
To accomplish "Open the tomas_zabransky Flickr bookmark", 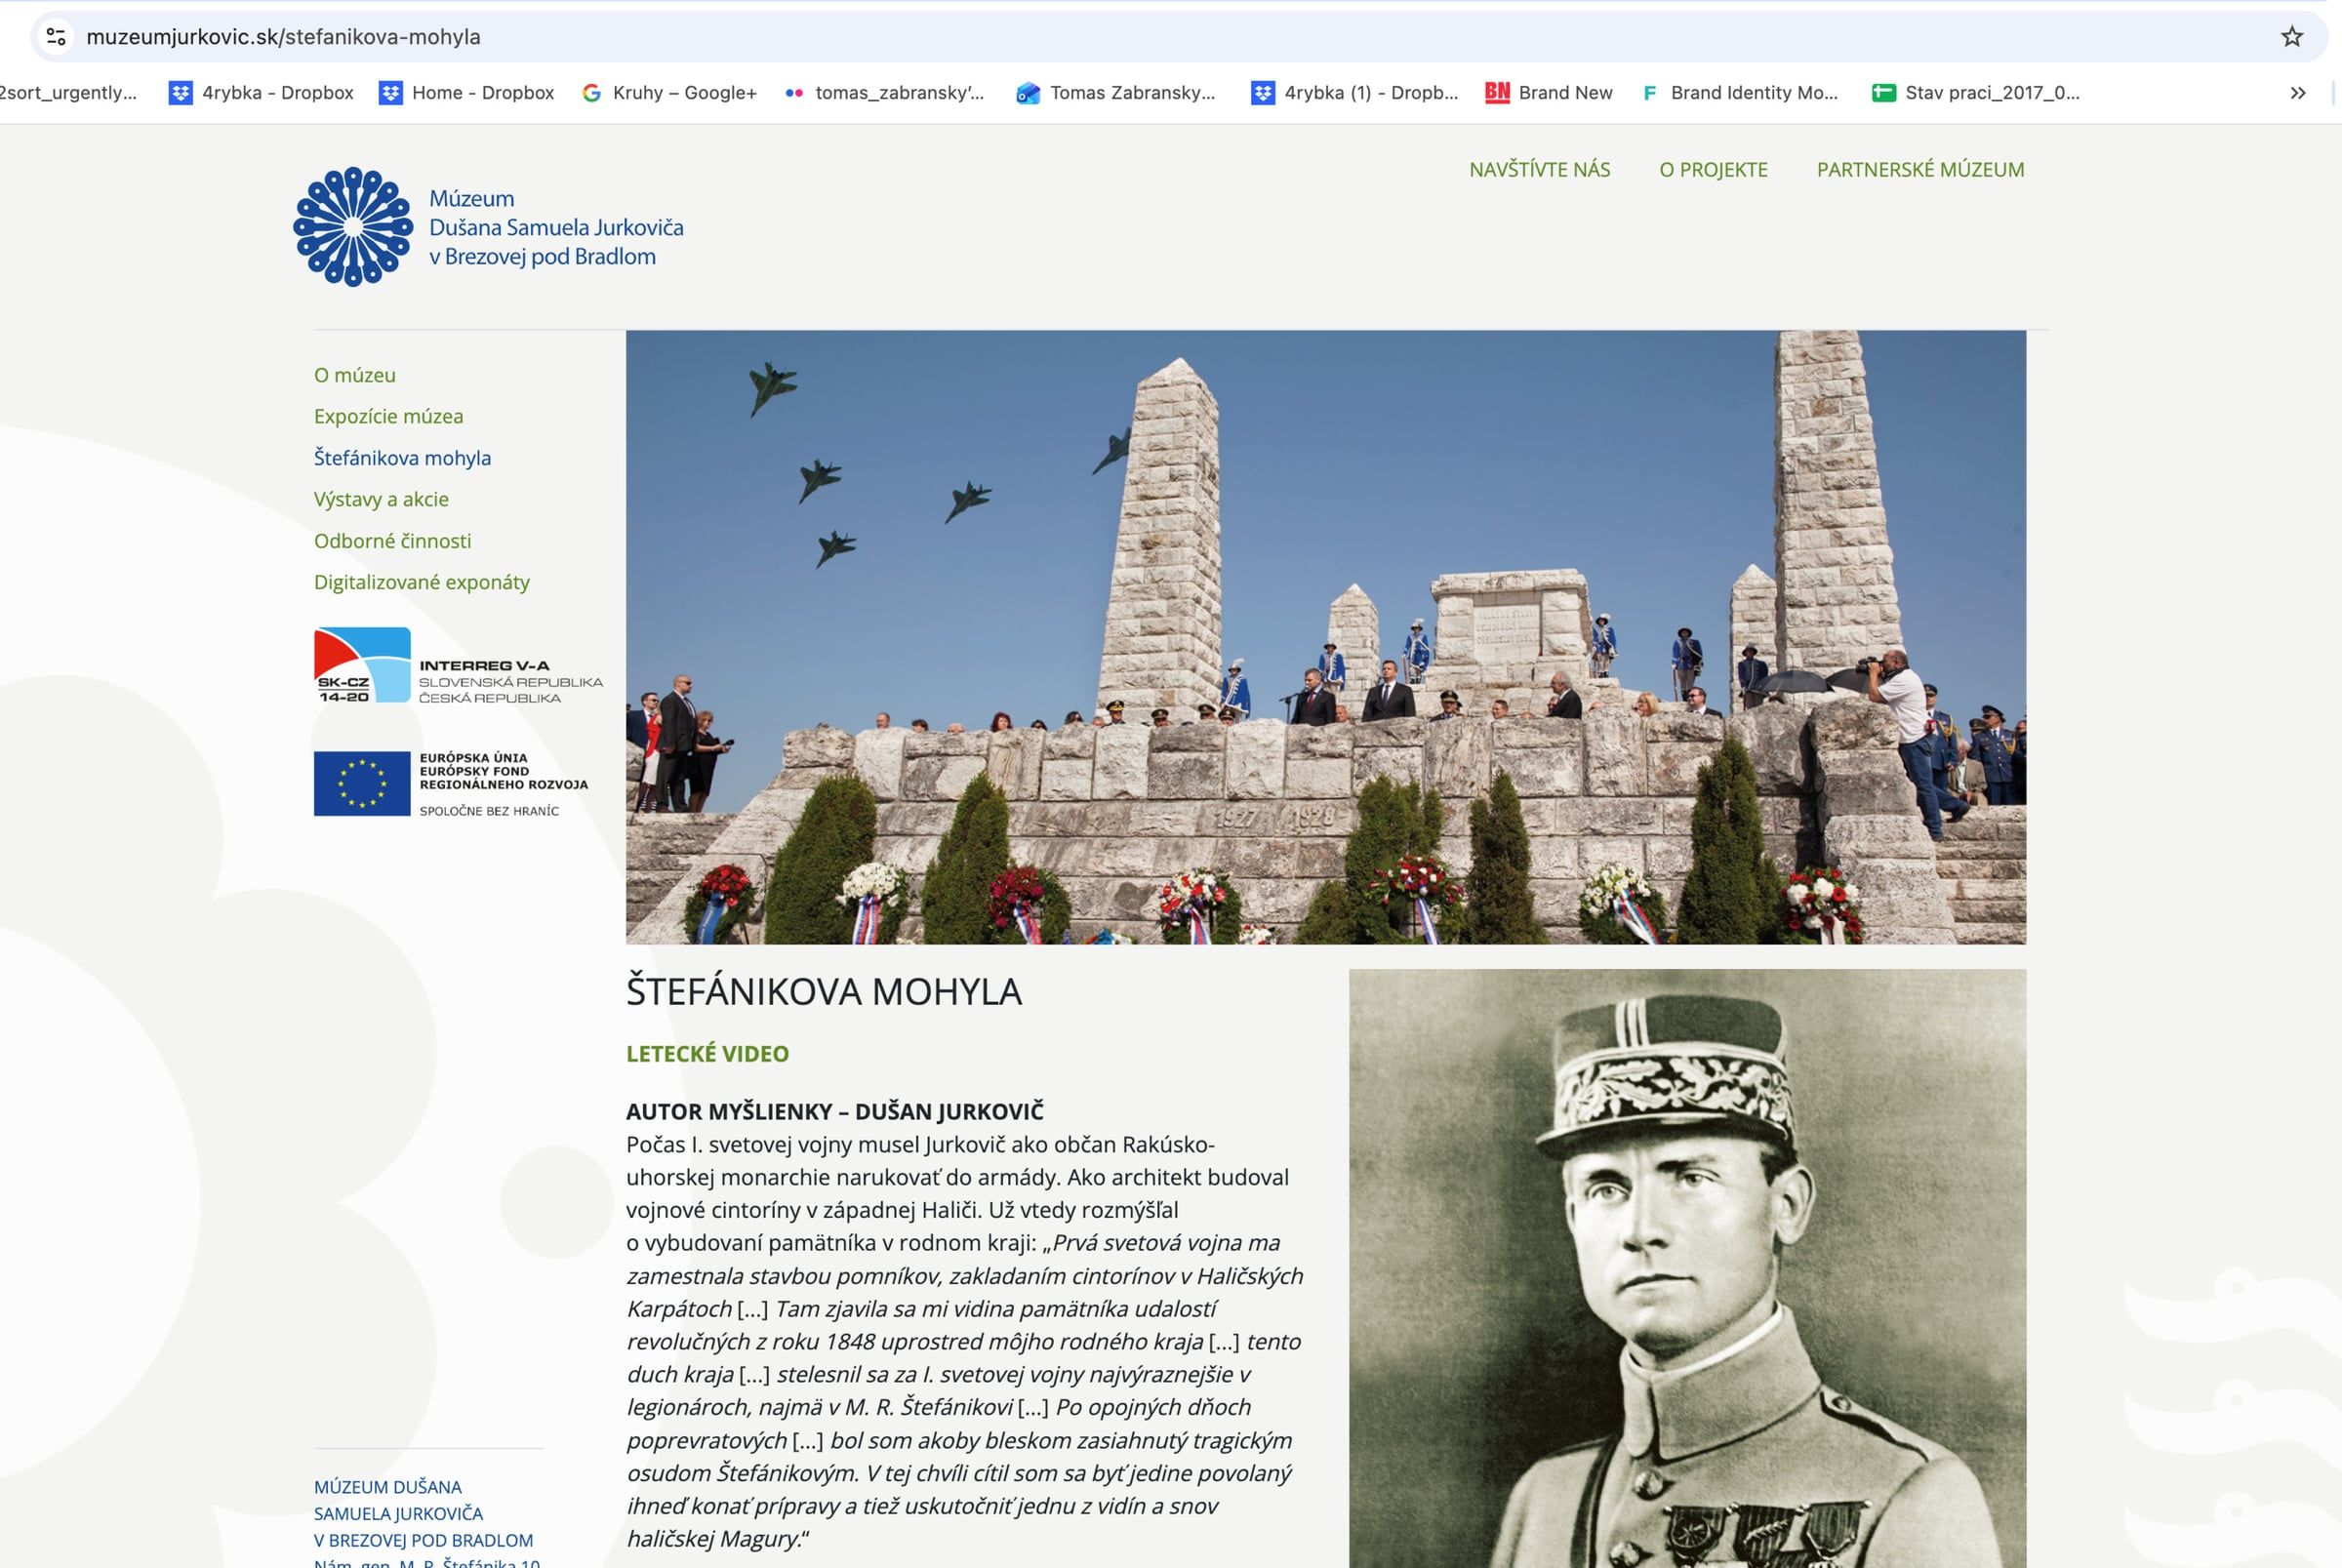I will coord(884,93).
